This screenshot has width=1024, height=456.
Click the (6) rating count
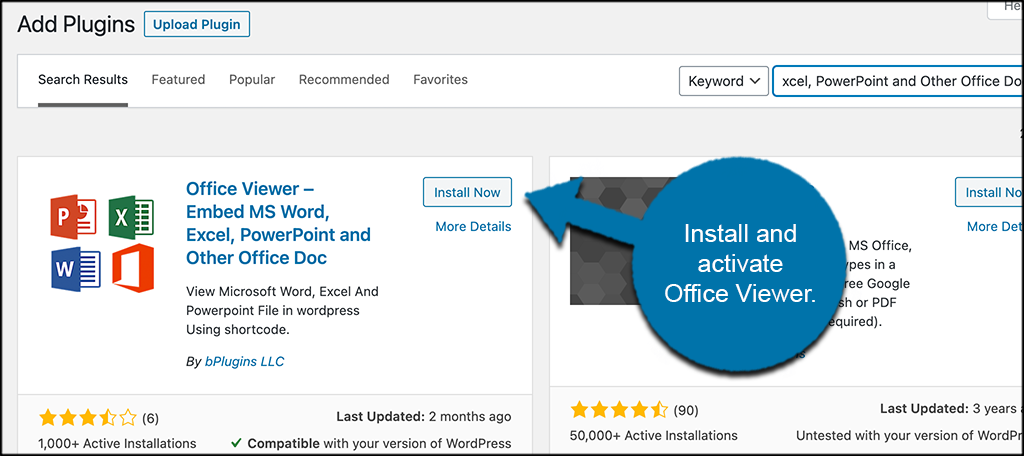coord(150,418)
